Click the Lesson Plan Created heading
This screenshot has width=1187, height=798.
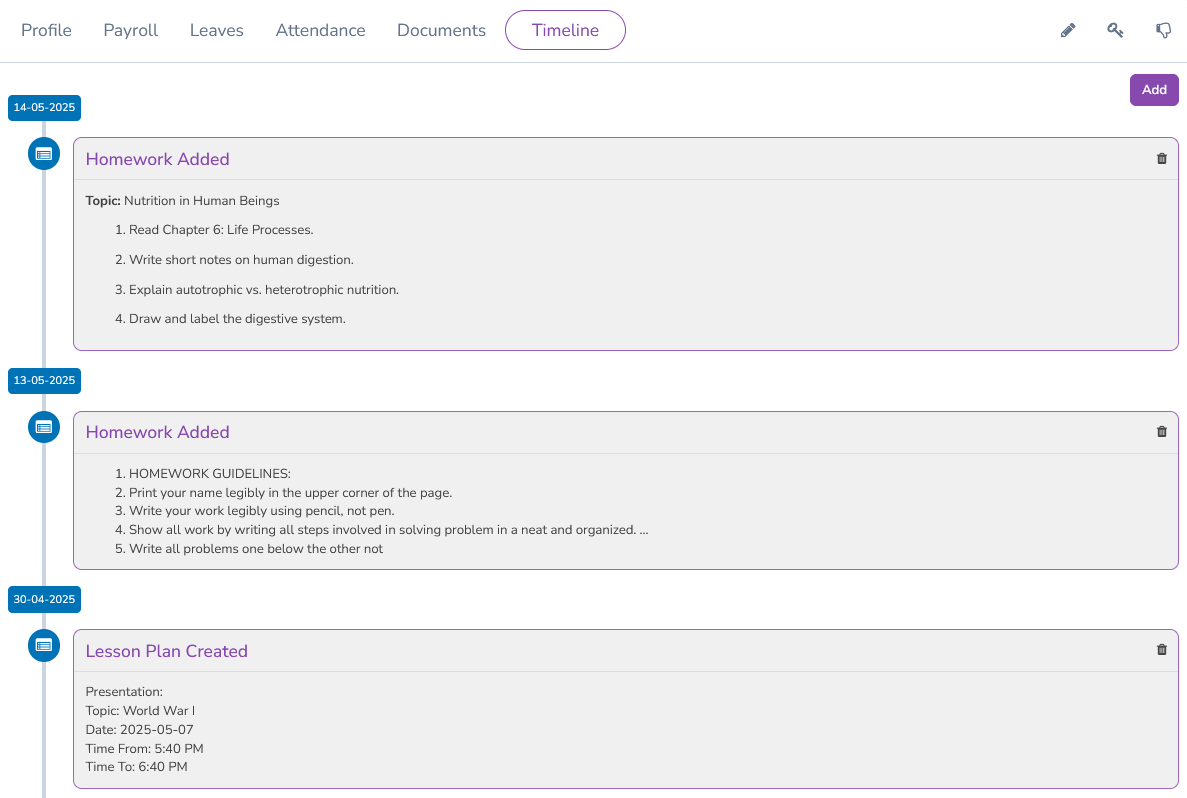[x=166, y=651]
